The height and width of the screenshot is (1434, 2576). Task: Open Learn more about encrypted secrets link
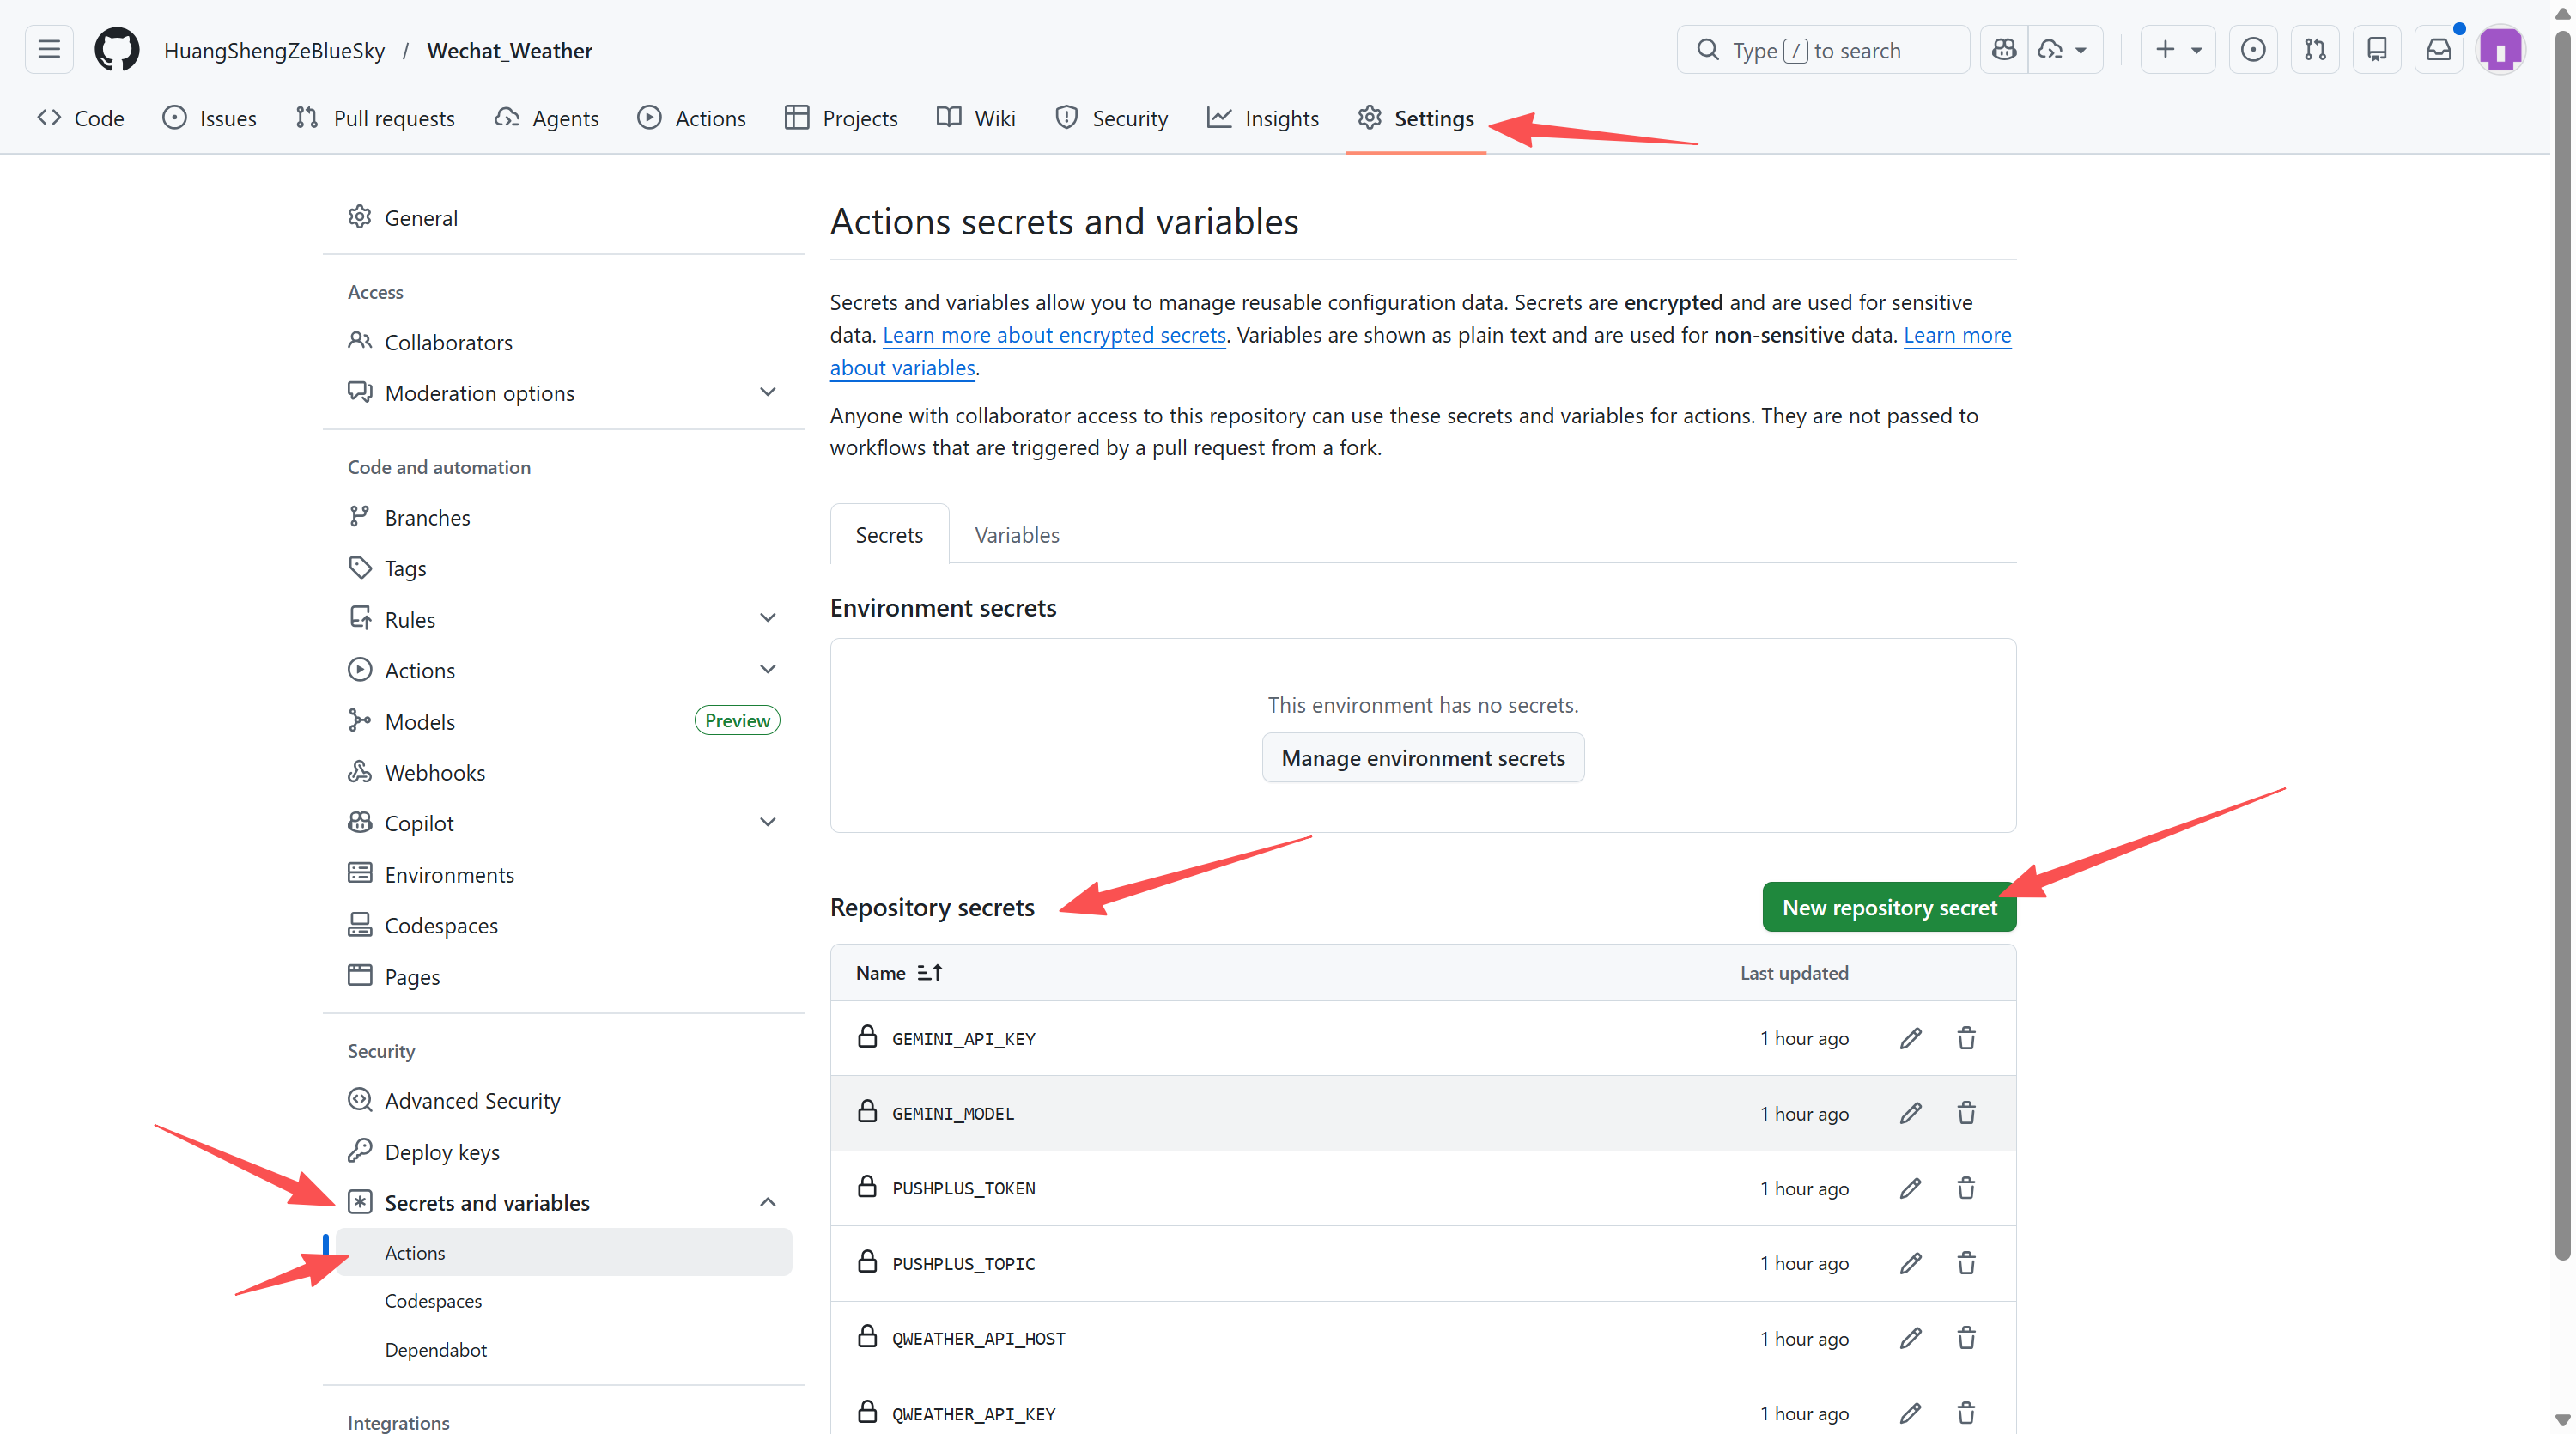[x=1054, y=335]
